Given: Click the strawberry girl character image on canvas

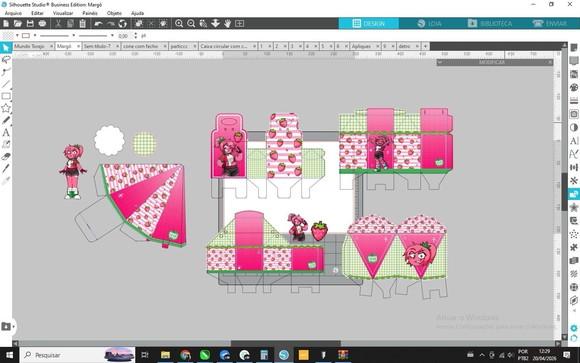Looking at the screenshot, I should (73, 171).
